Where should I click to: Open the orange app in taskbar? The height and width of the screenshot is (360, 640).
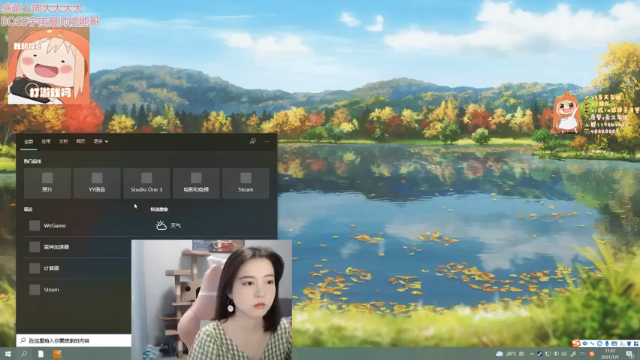[x=57, y=353]
